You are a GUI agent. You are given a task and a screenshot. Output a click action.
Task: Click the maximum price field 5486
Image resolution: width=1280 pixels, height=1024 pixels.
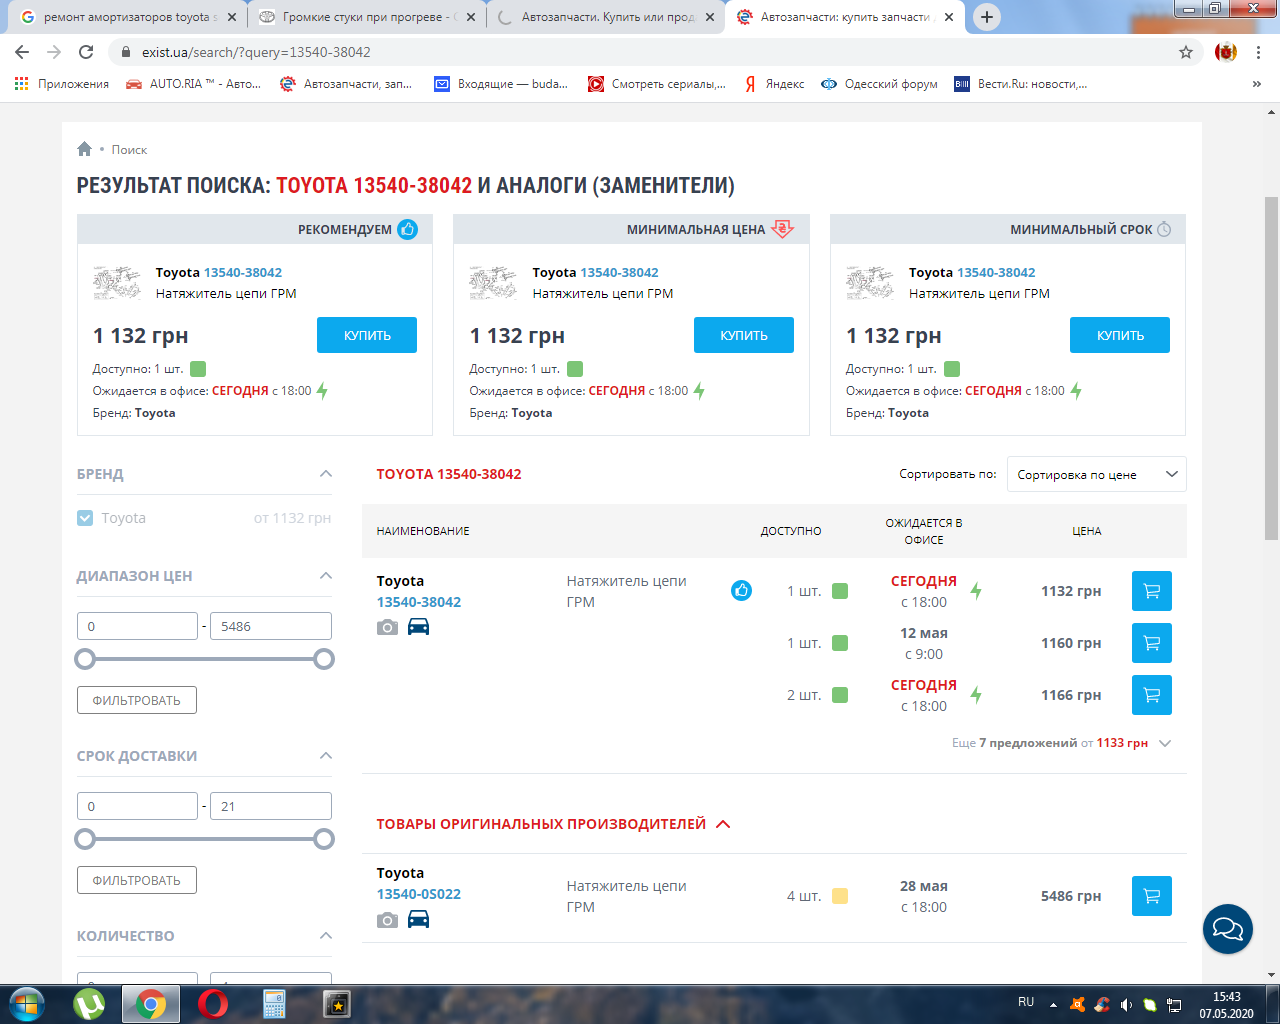pyautogui.click(x=270, y=626)
